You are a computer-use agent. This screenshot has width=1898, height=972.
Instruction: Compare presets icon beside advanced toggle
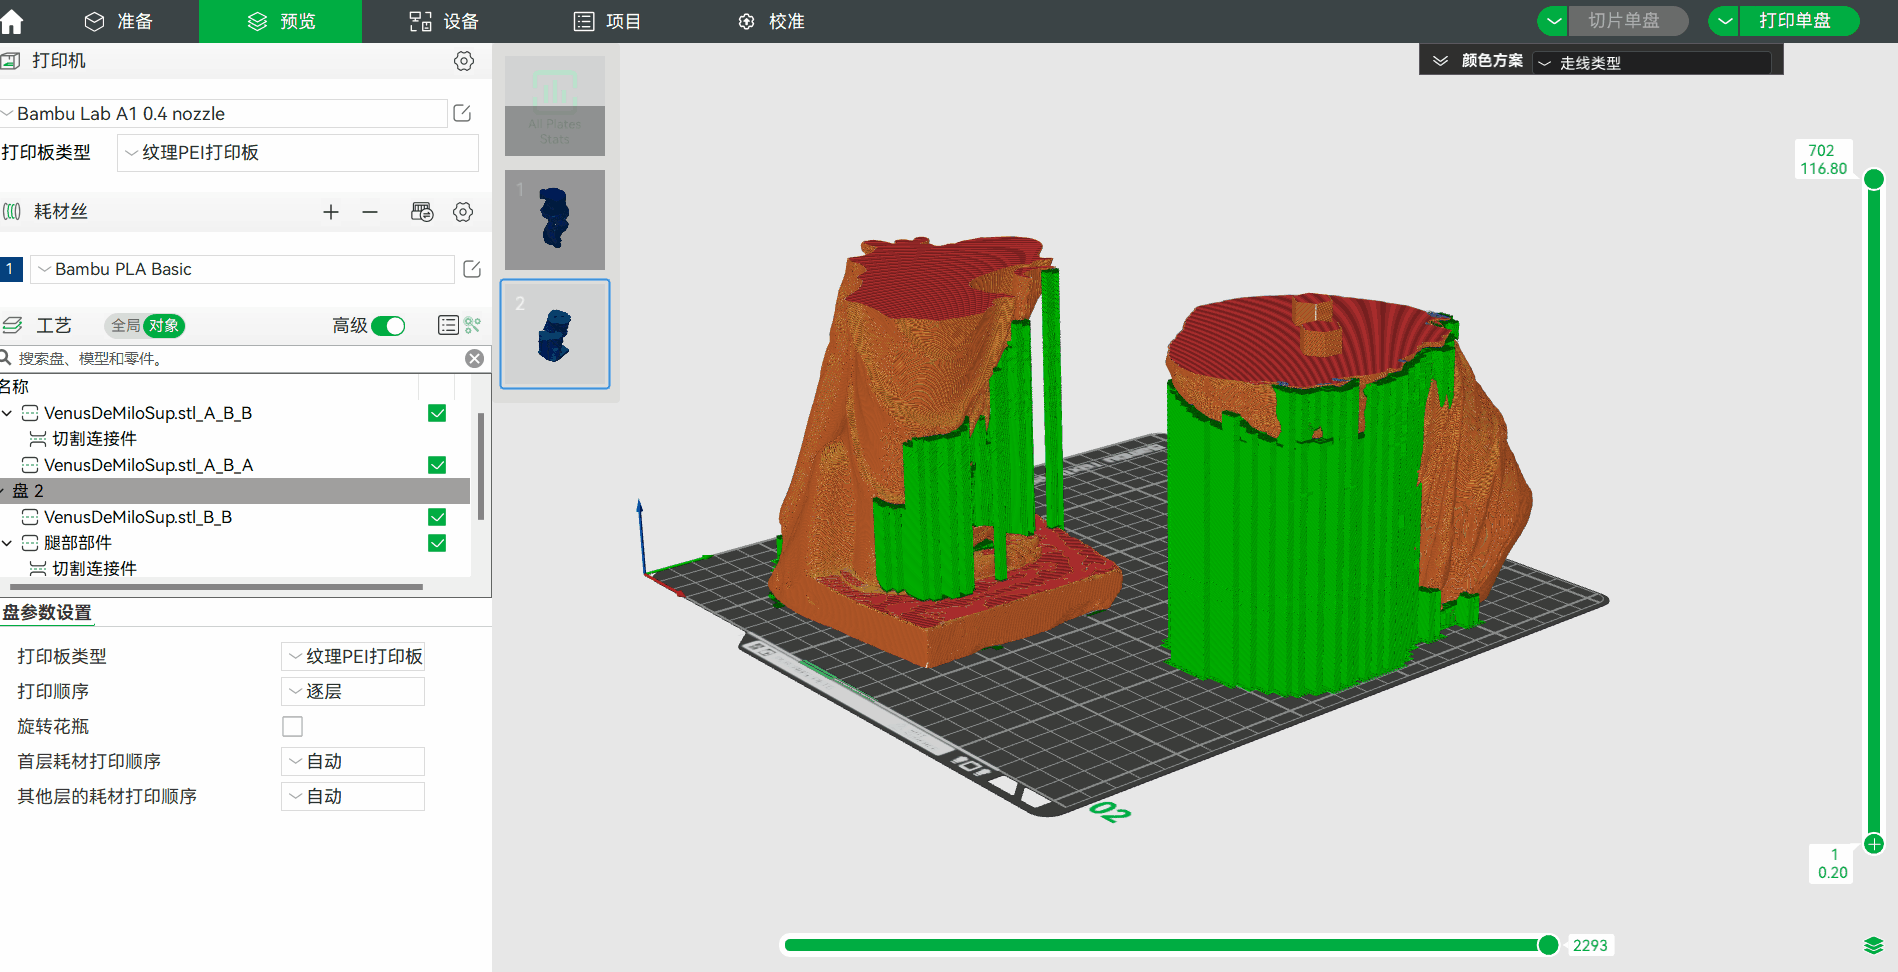(x=472, y=325)
